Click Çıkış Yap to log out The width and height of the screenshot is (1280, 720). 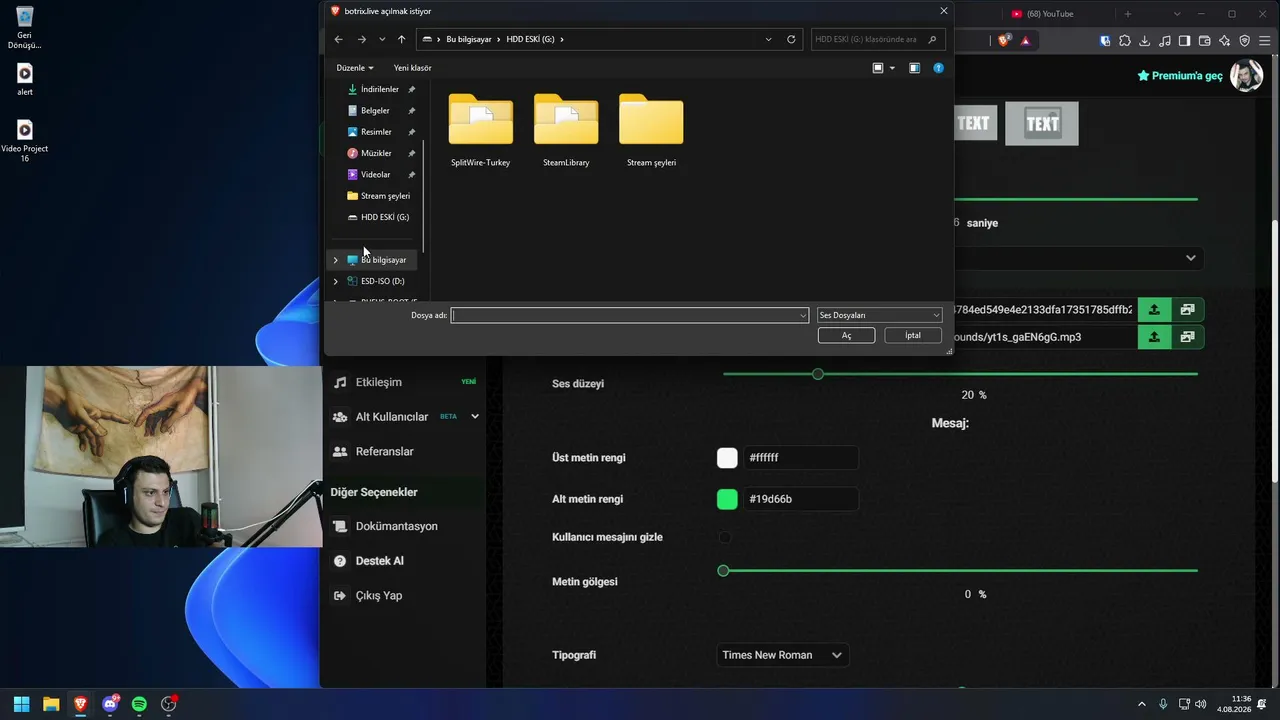[379, 595]
